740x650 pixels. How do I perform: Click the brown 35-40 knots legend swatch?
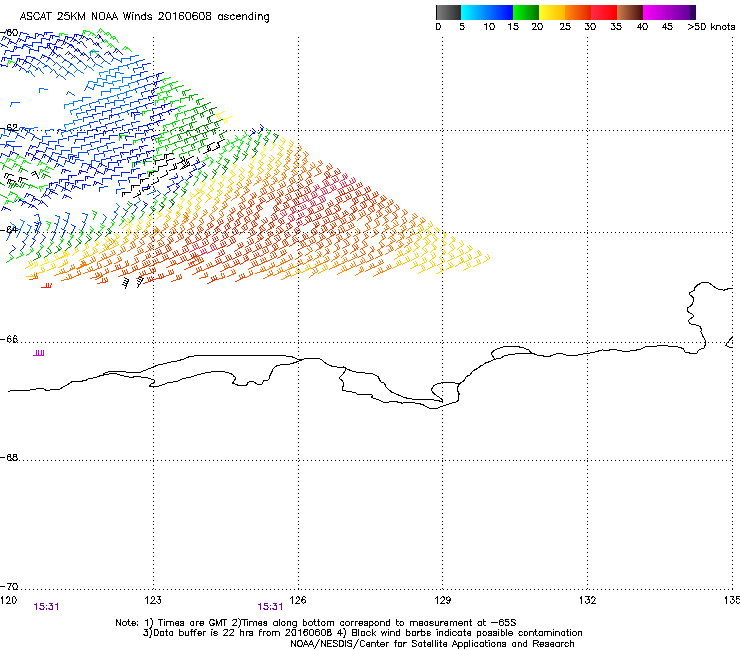pos(630,12)
